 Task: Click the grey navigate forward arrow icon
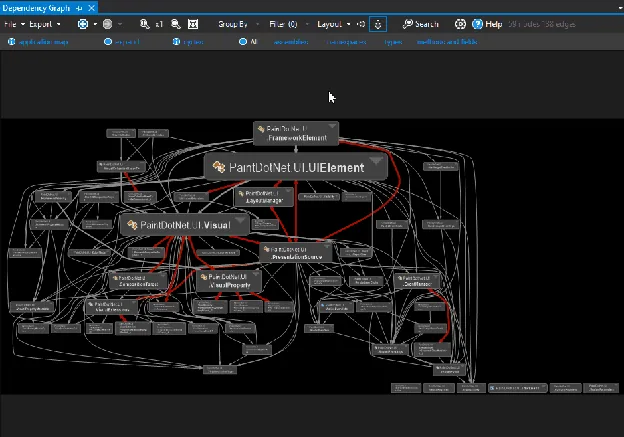click(107, 24)
